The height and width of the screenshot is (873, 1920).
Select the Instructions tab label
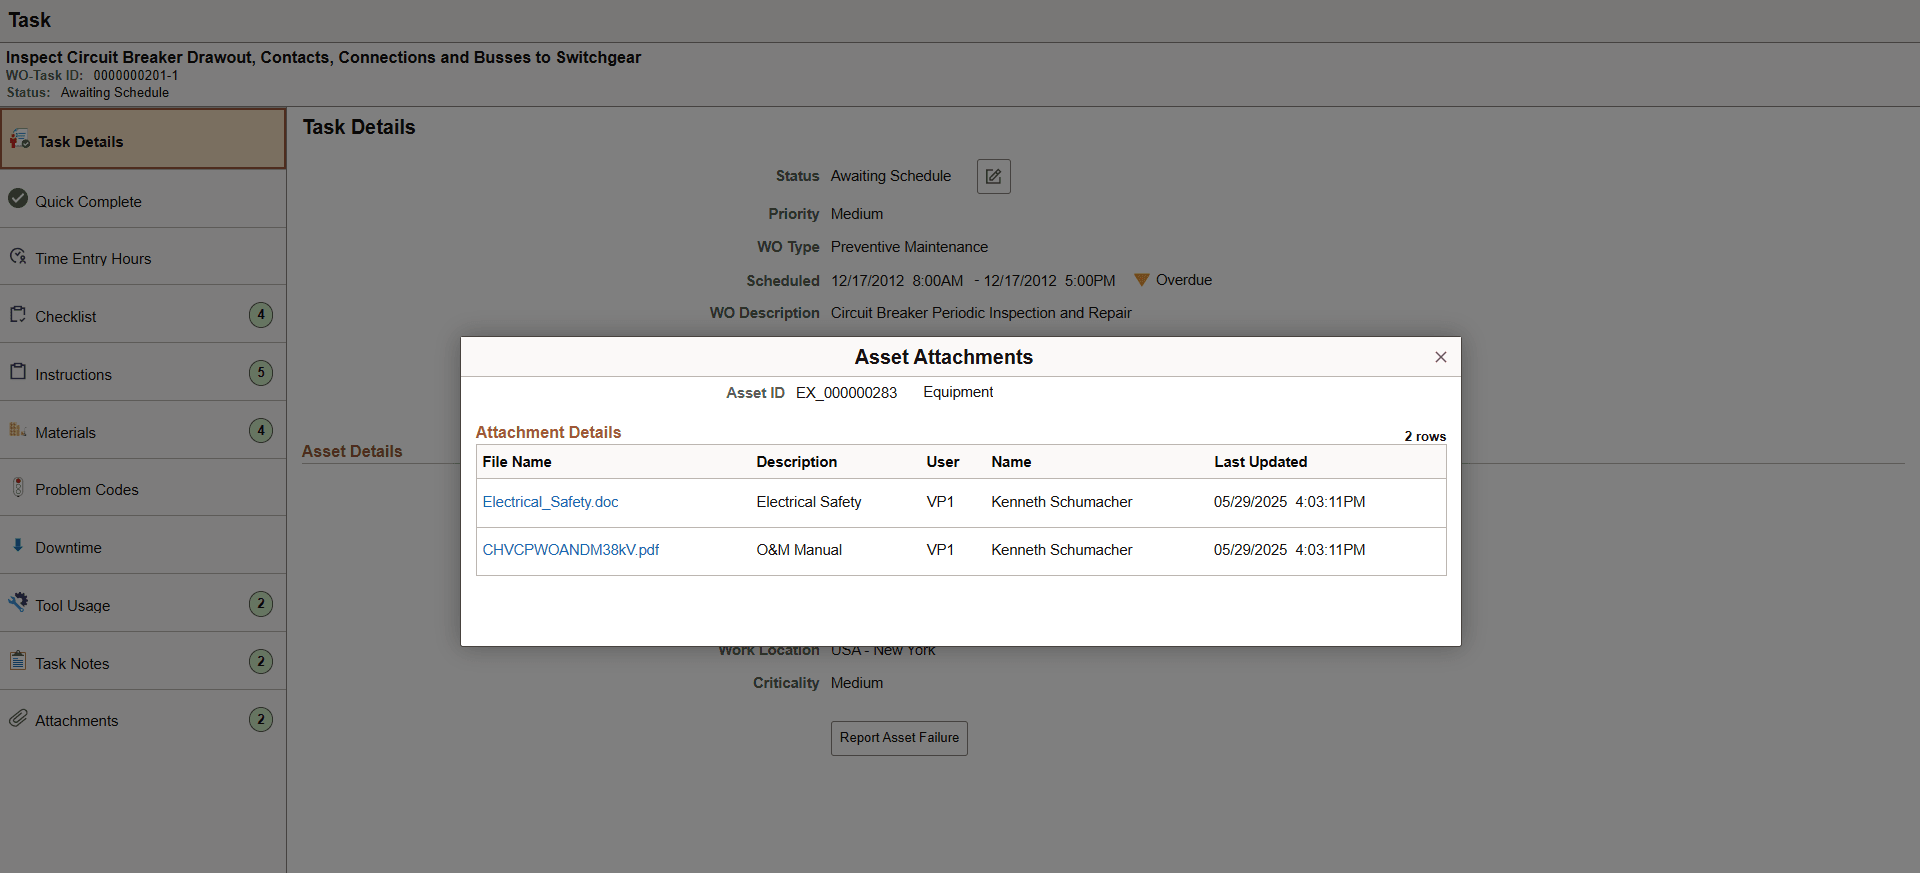click(74, 375)
